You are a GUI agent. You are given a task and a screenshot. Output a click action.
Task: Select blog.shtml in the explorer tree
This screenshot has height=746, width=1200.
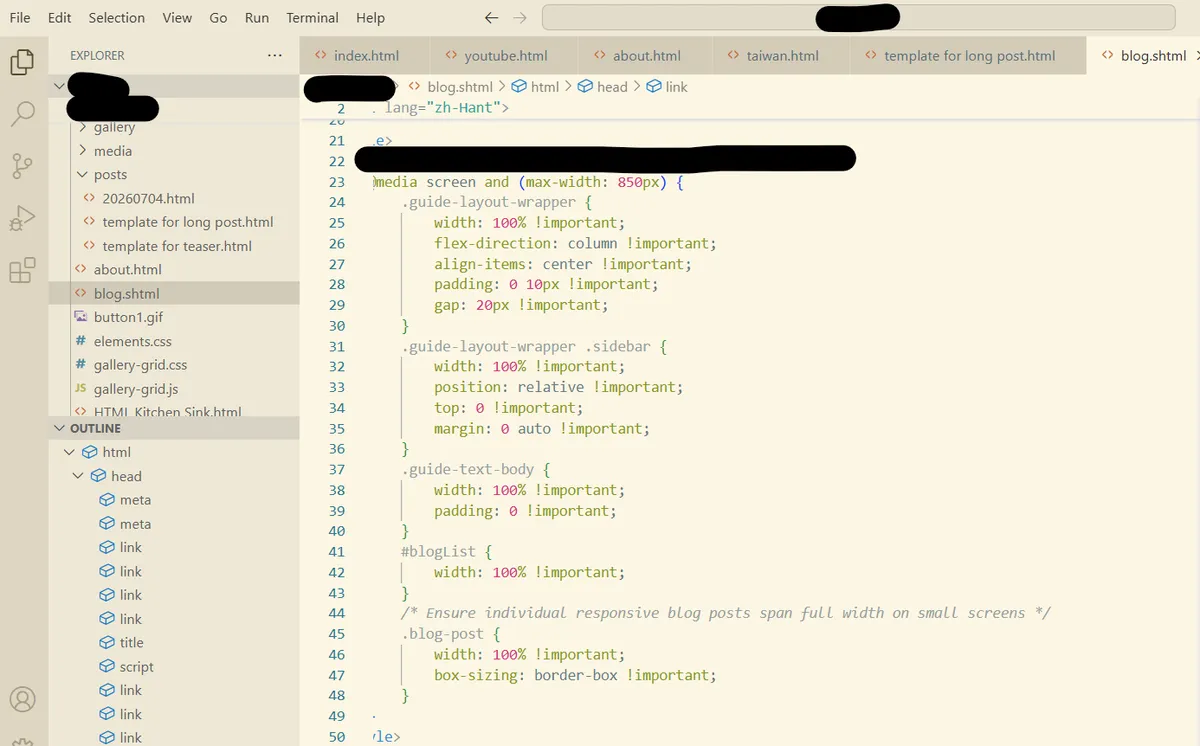[x=174, y=293]
